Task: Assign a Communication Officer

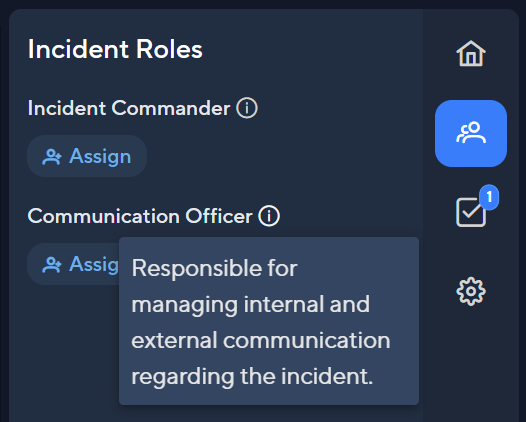Action: [x=73, y=264]
